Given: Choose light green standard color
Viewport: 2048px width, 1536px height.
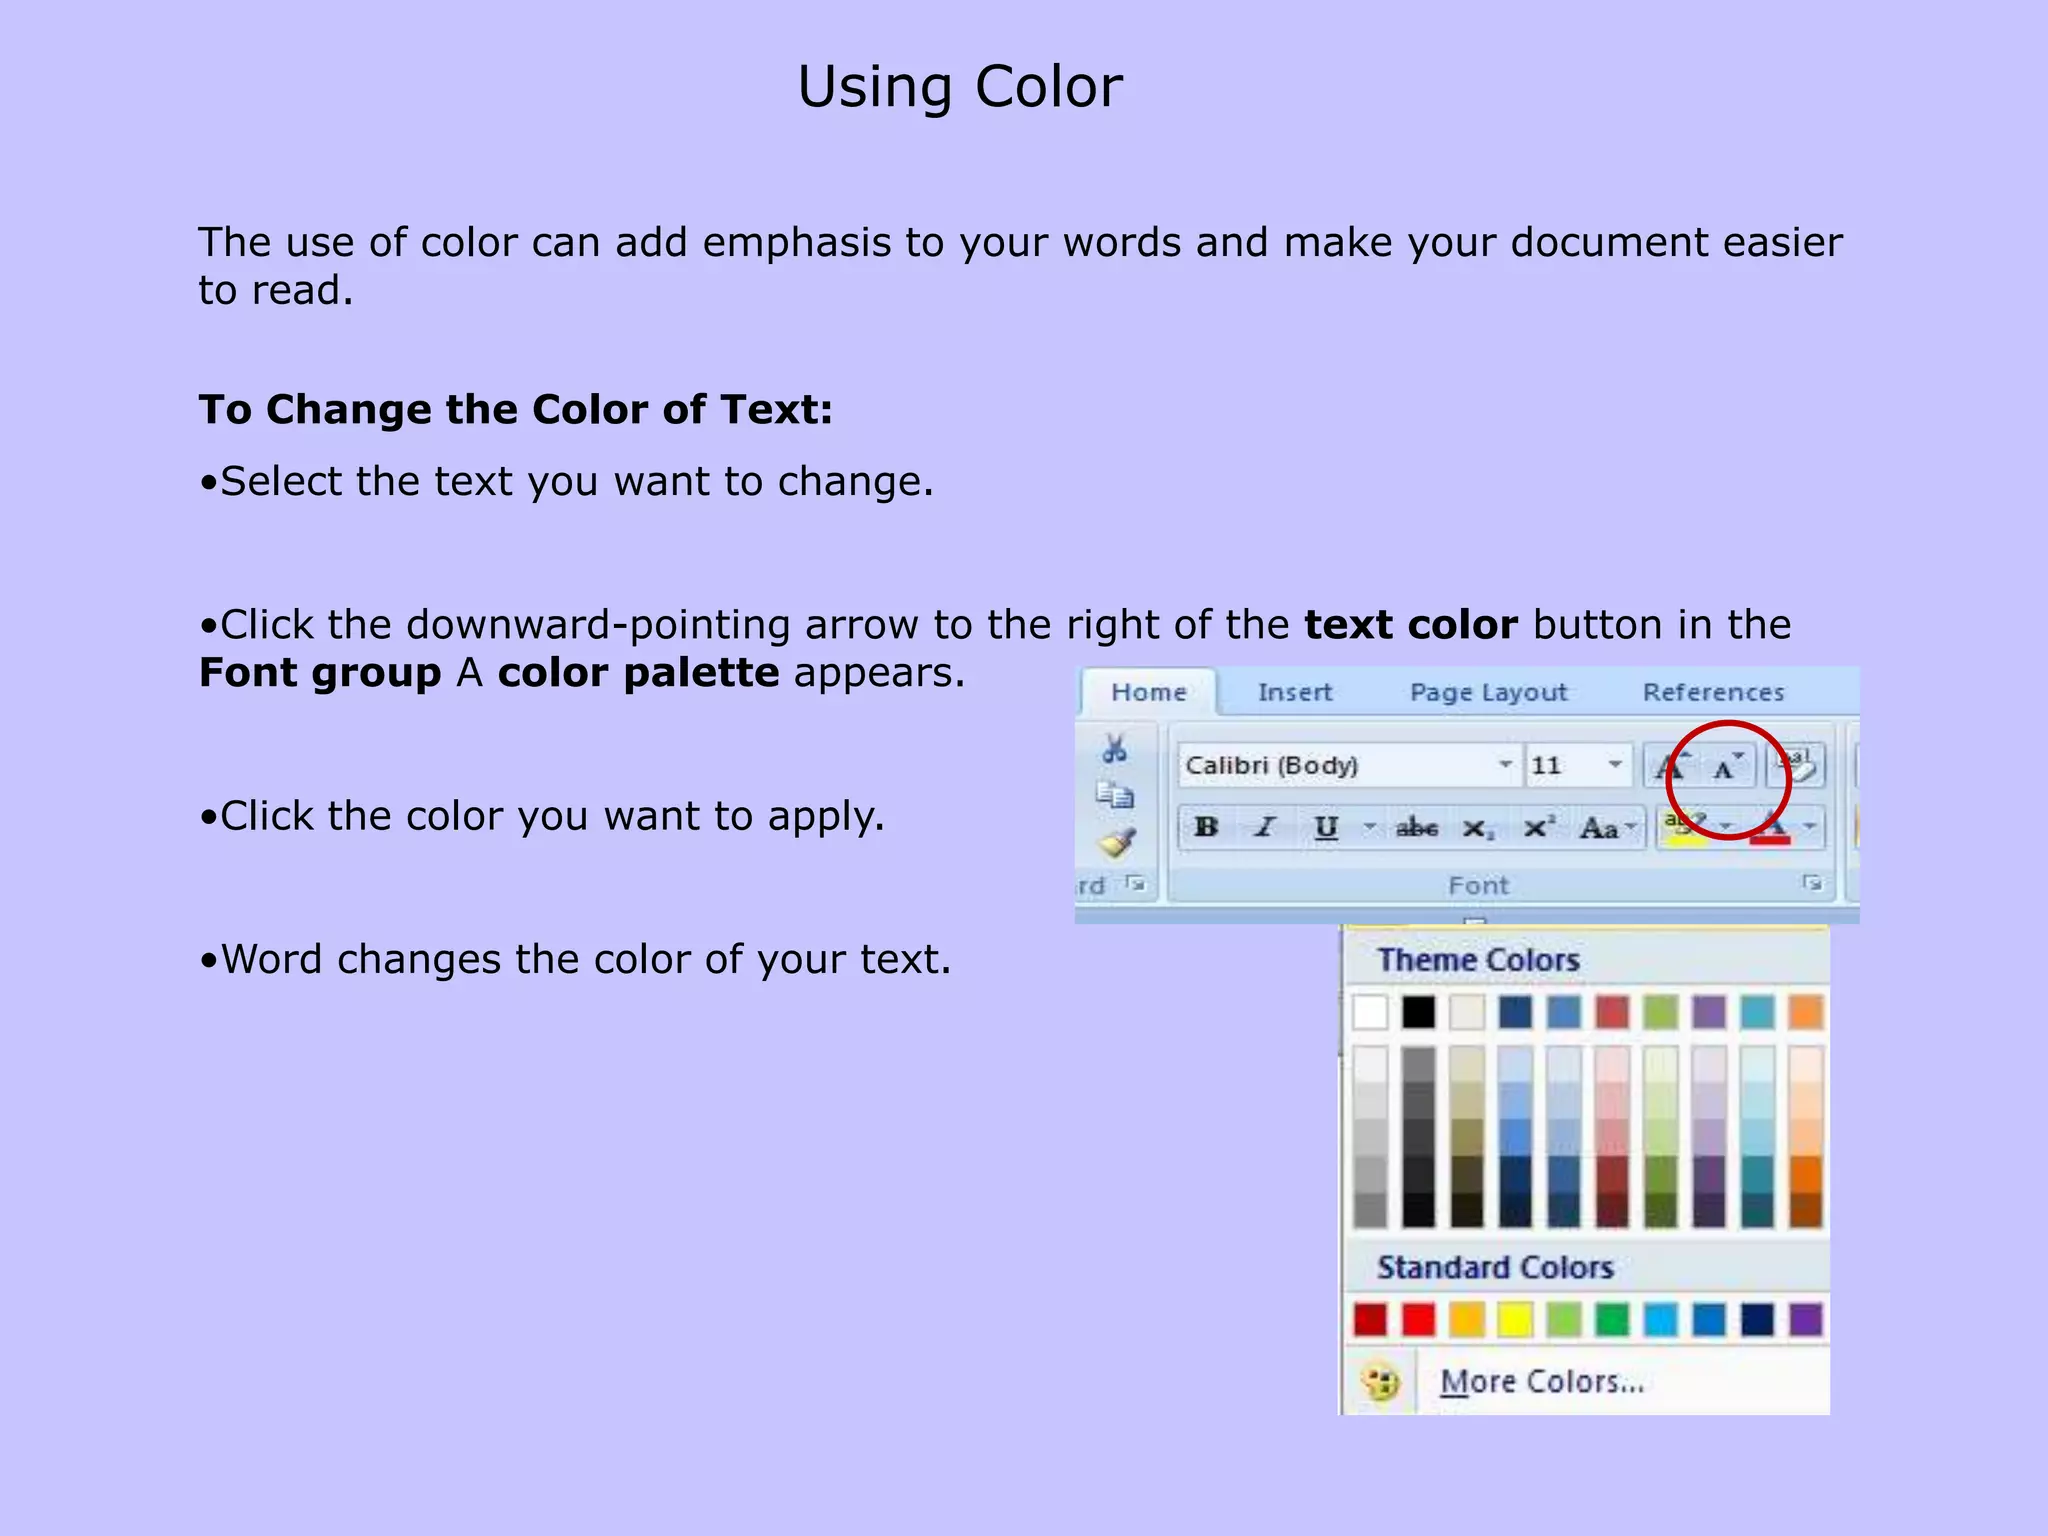Looking at the screenshot, I should 1564,1320.
